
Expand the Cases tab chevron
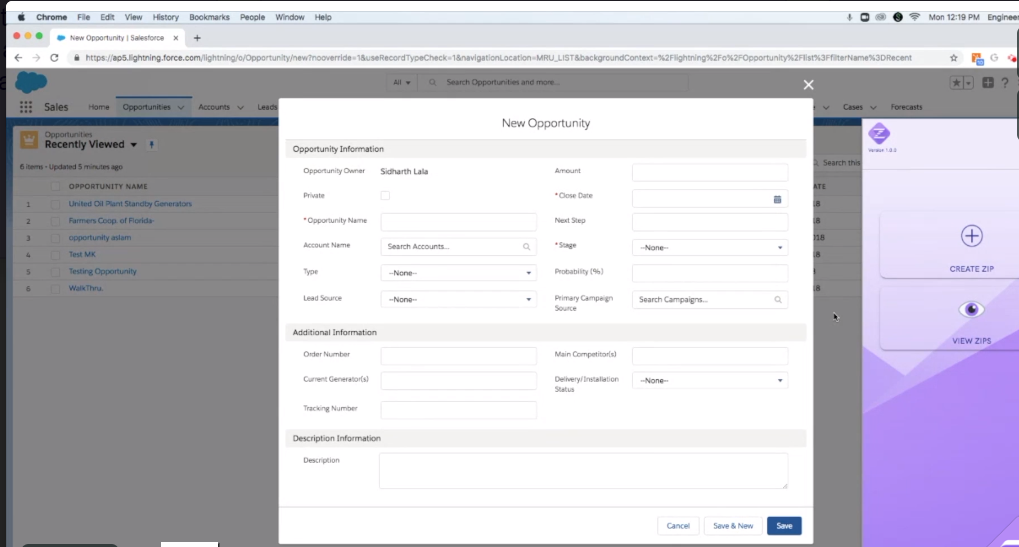point(873,107)
